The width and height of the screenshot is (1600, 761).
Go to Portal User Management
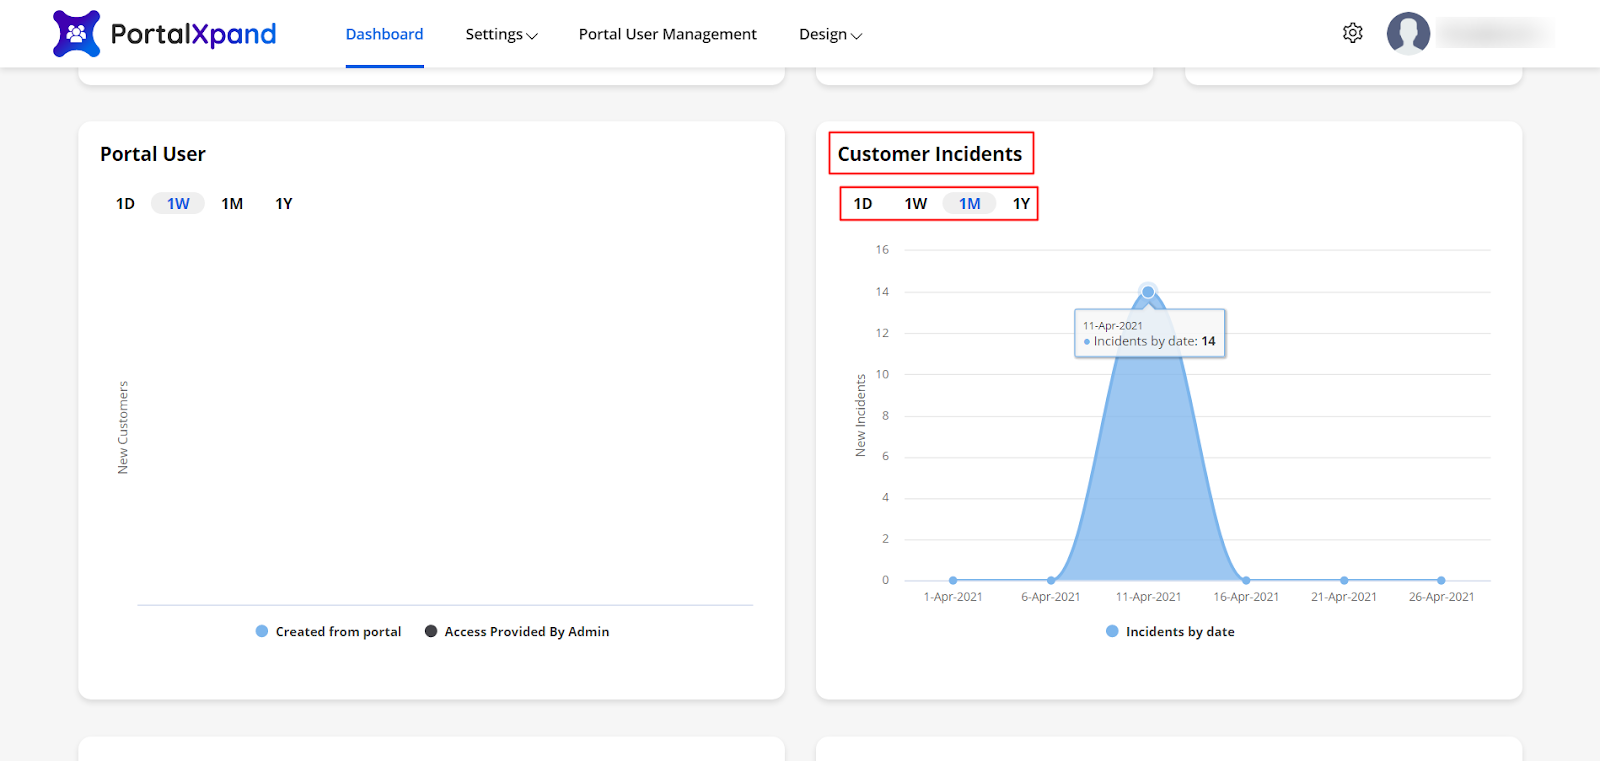click(x=667, y=34)
